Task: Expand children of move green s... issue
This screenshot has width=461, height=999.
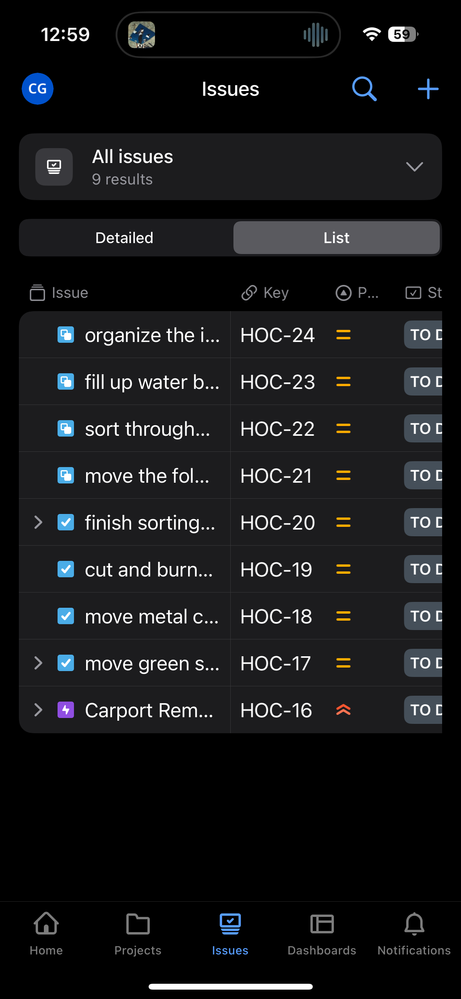Action: [x=38, y=663]
